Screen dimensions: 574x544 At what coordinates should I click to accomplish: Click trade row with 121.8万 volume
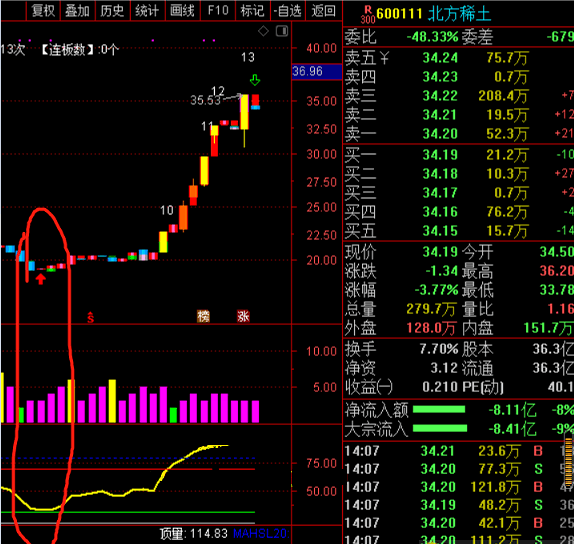pyautogui.click(x=458, y=487)
